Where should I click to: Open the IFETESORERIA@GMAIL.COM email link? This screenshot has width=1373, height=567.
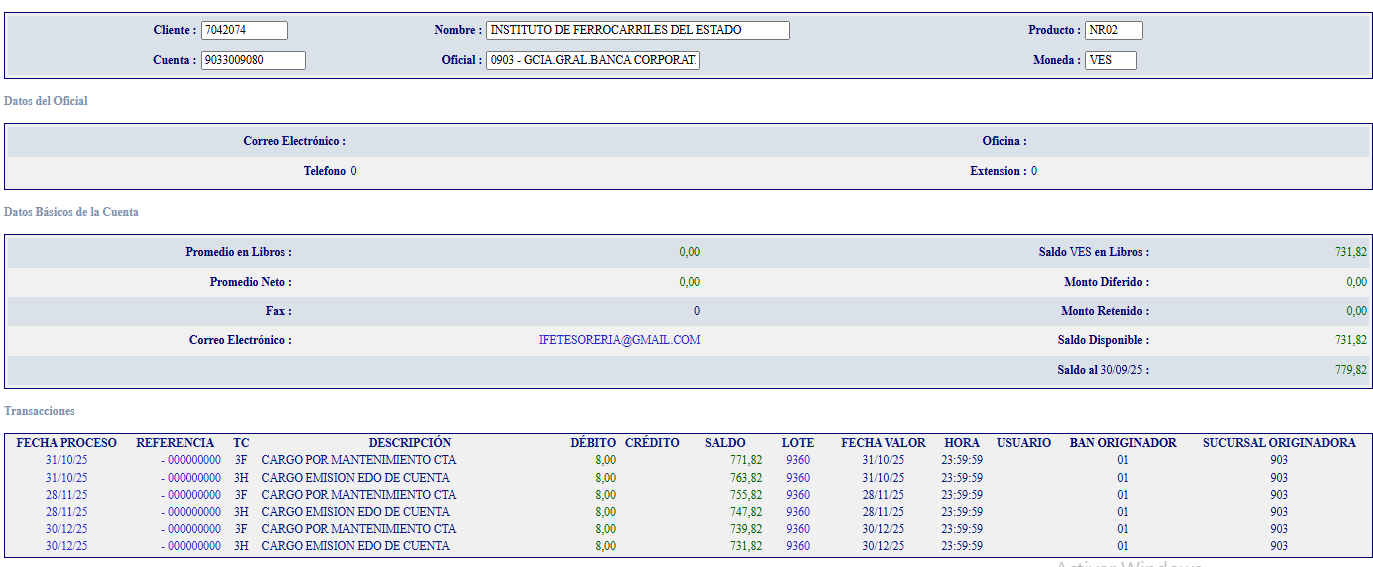(x=619, y=340)
